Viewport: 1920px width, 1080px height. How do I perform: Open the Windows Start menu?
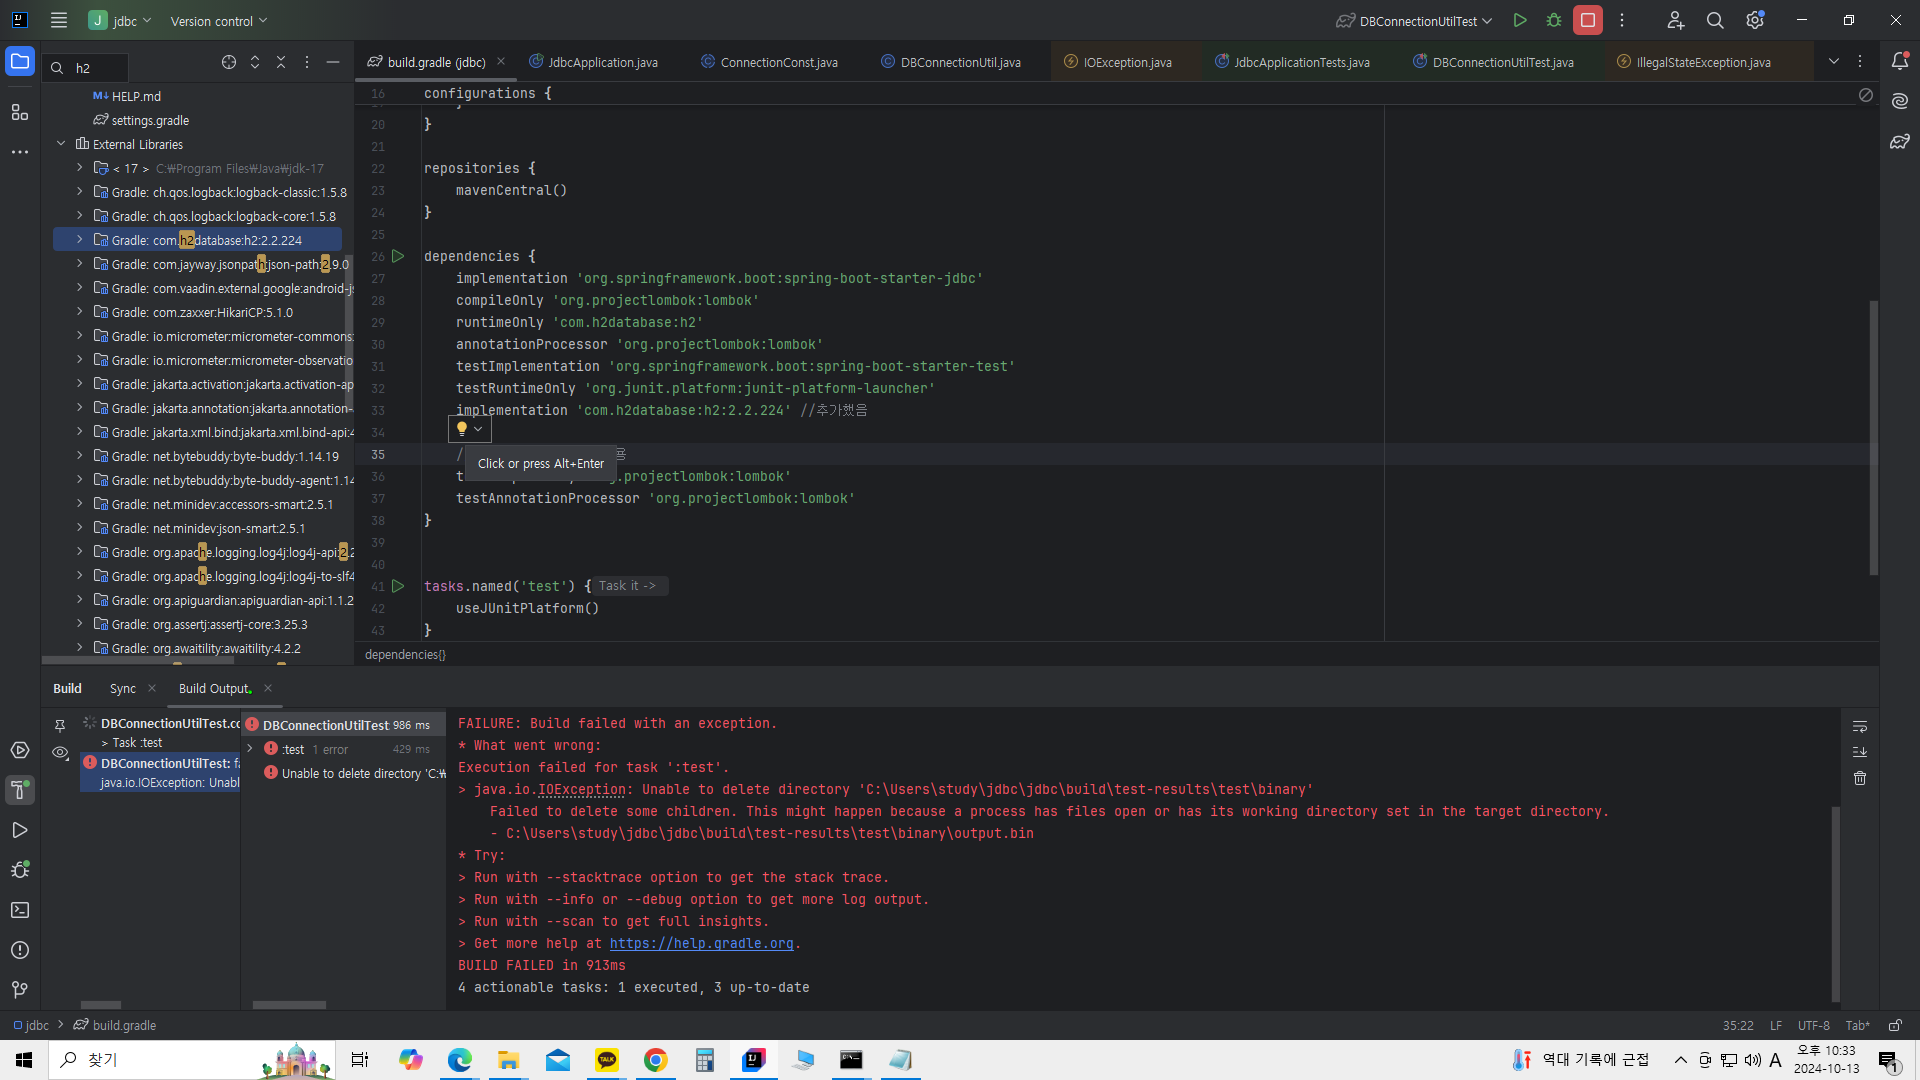(24, 1060)
